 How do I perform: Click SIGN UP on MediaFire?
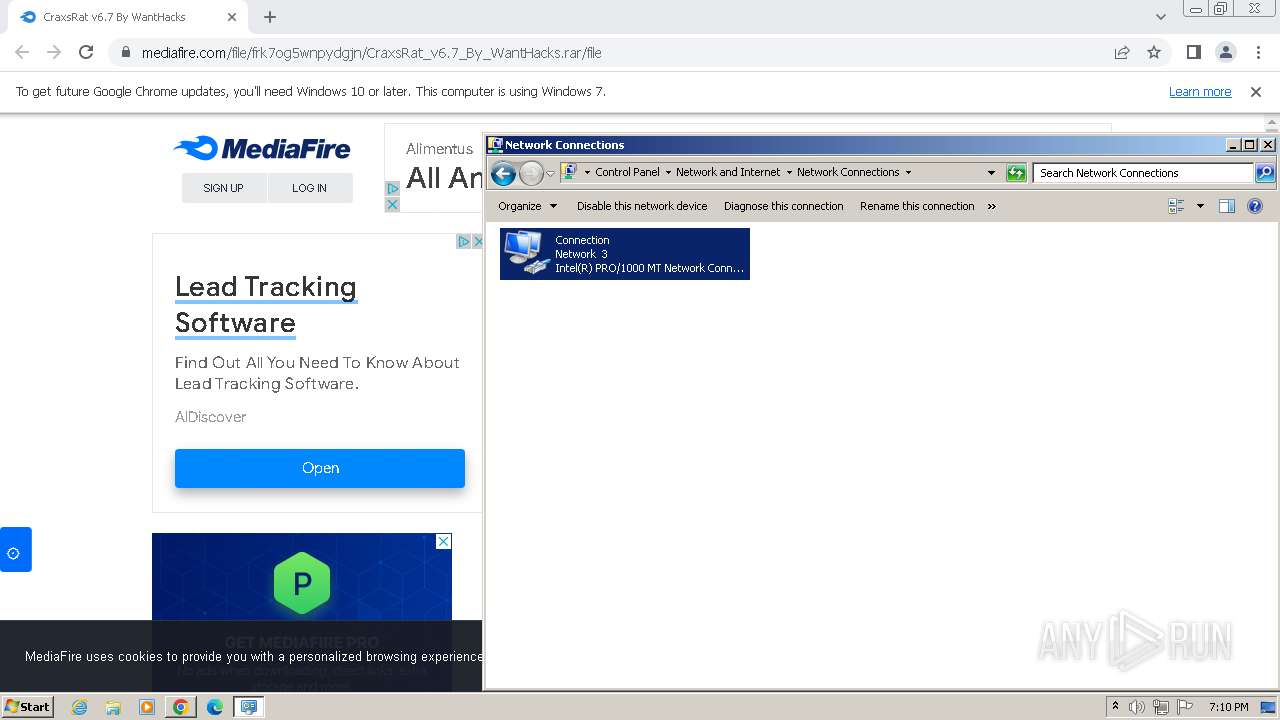[x=223, y=188]
